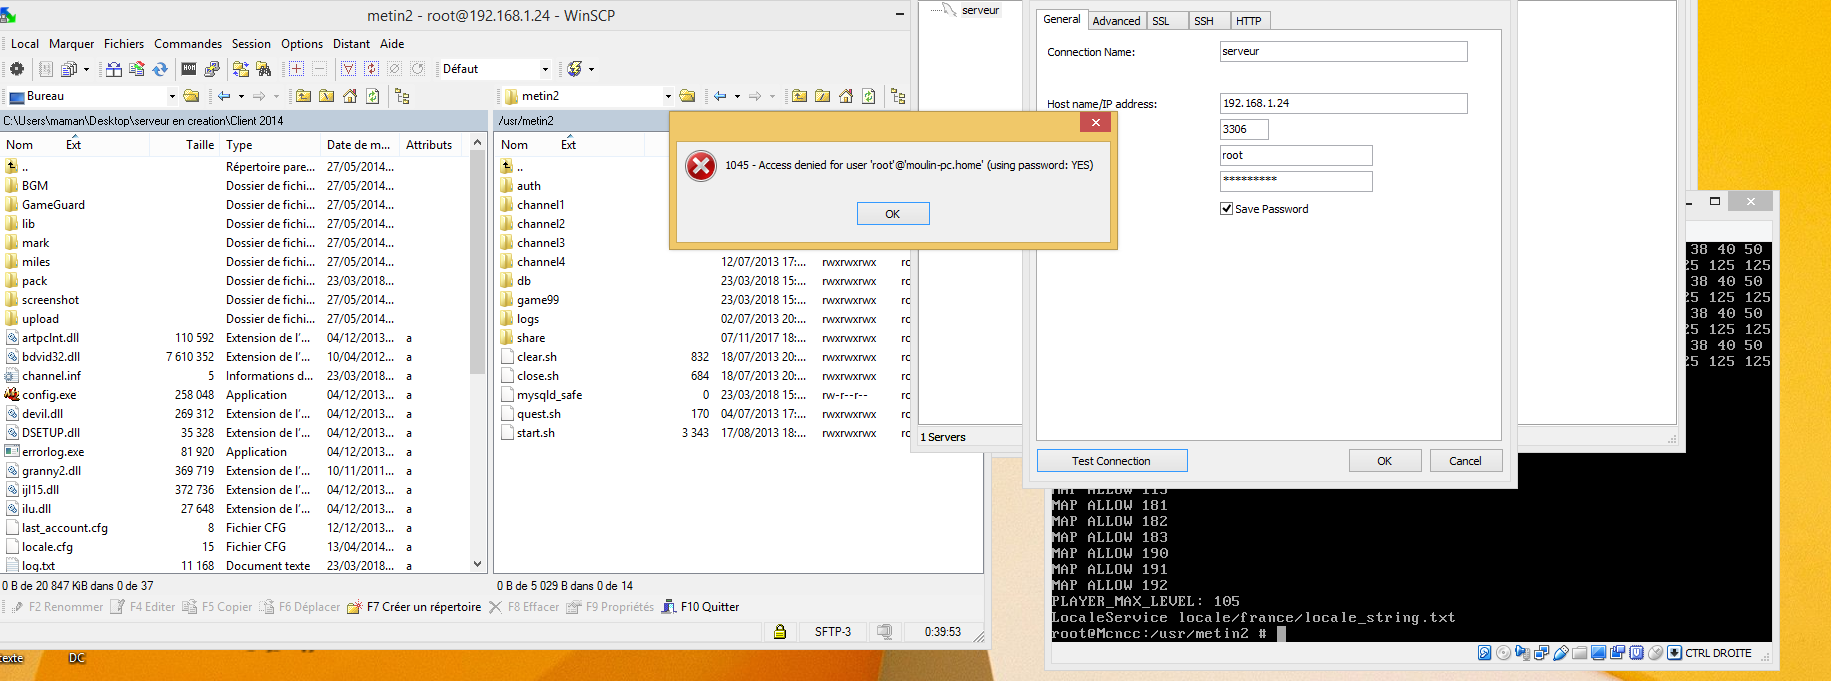Switch to the Advanced tab
Screen dimensions: 1831x681
[x=1116, y=21]
